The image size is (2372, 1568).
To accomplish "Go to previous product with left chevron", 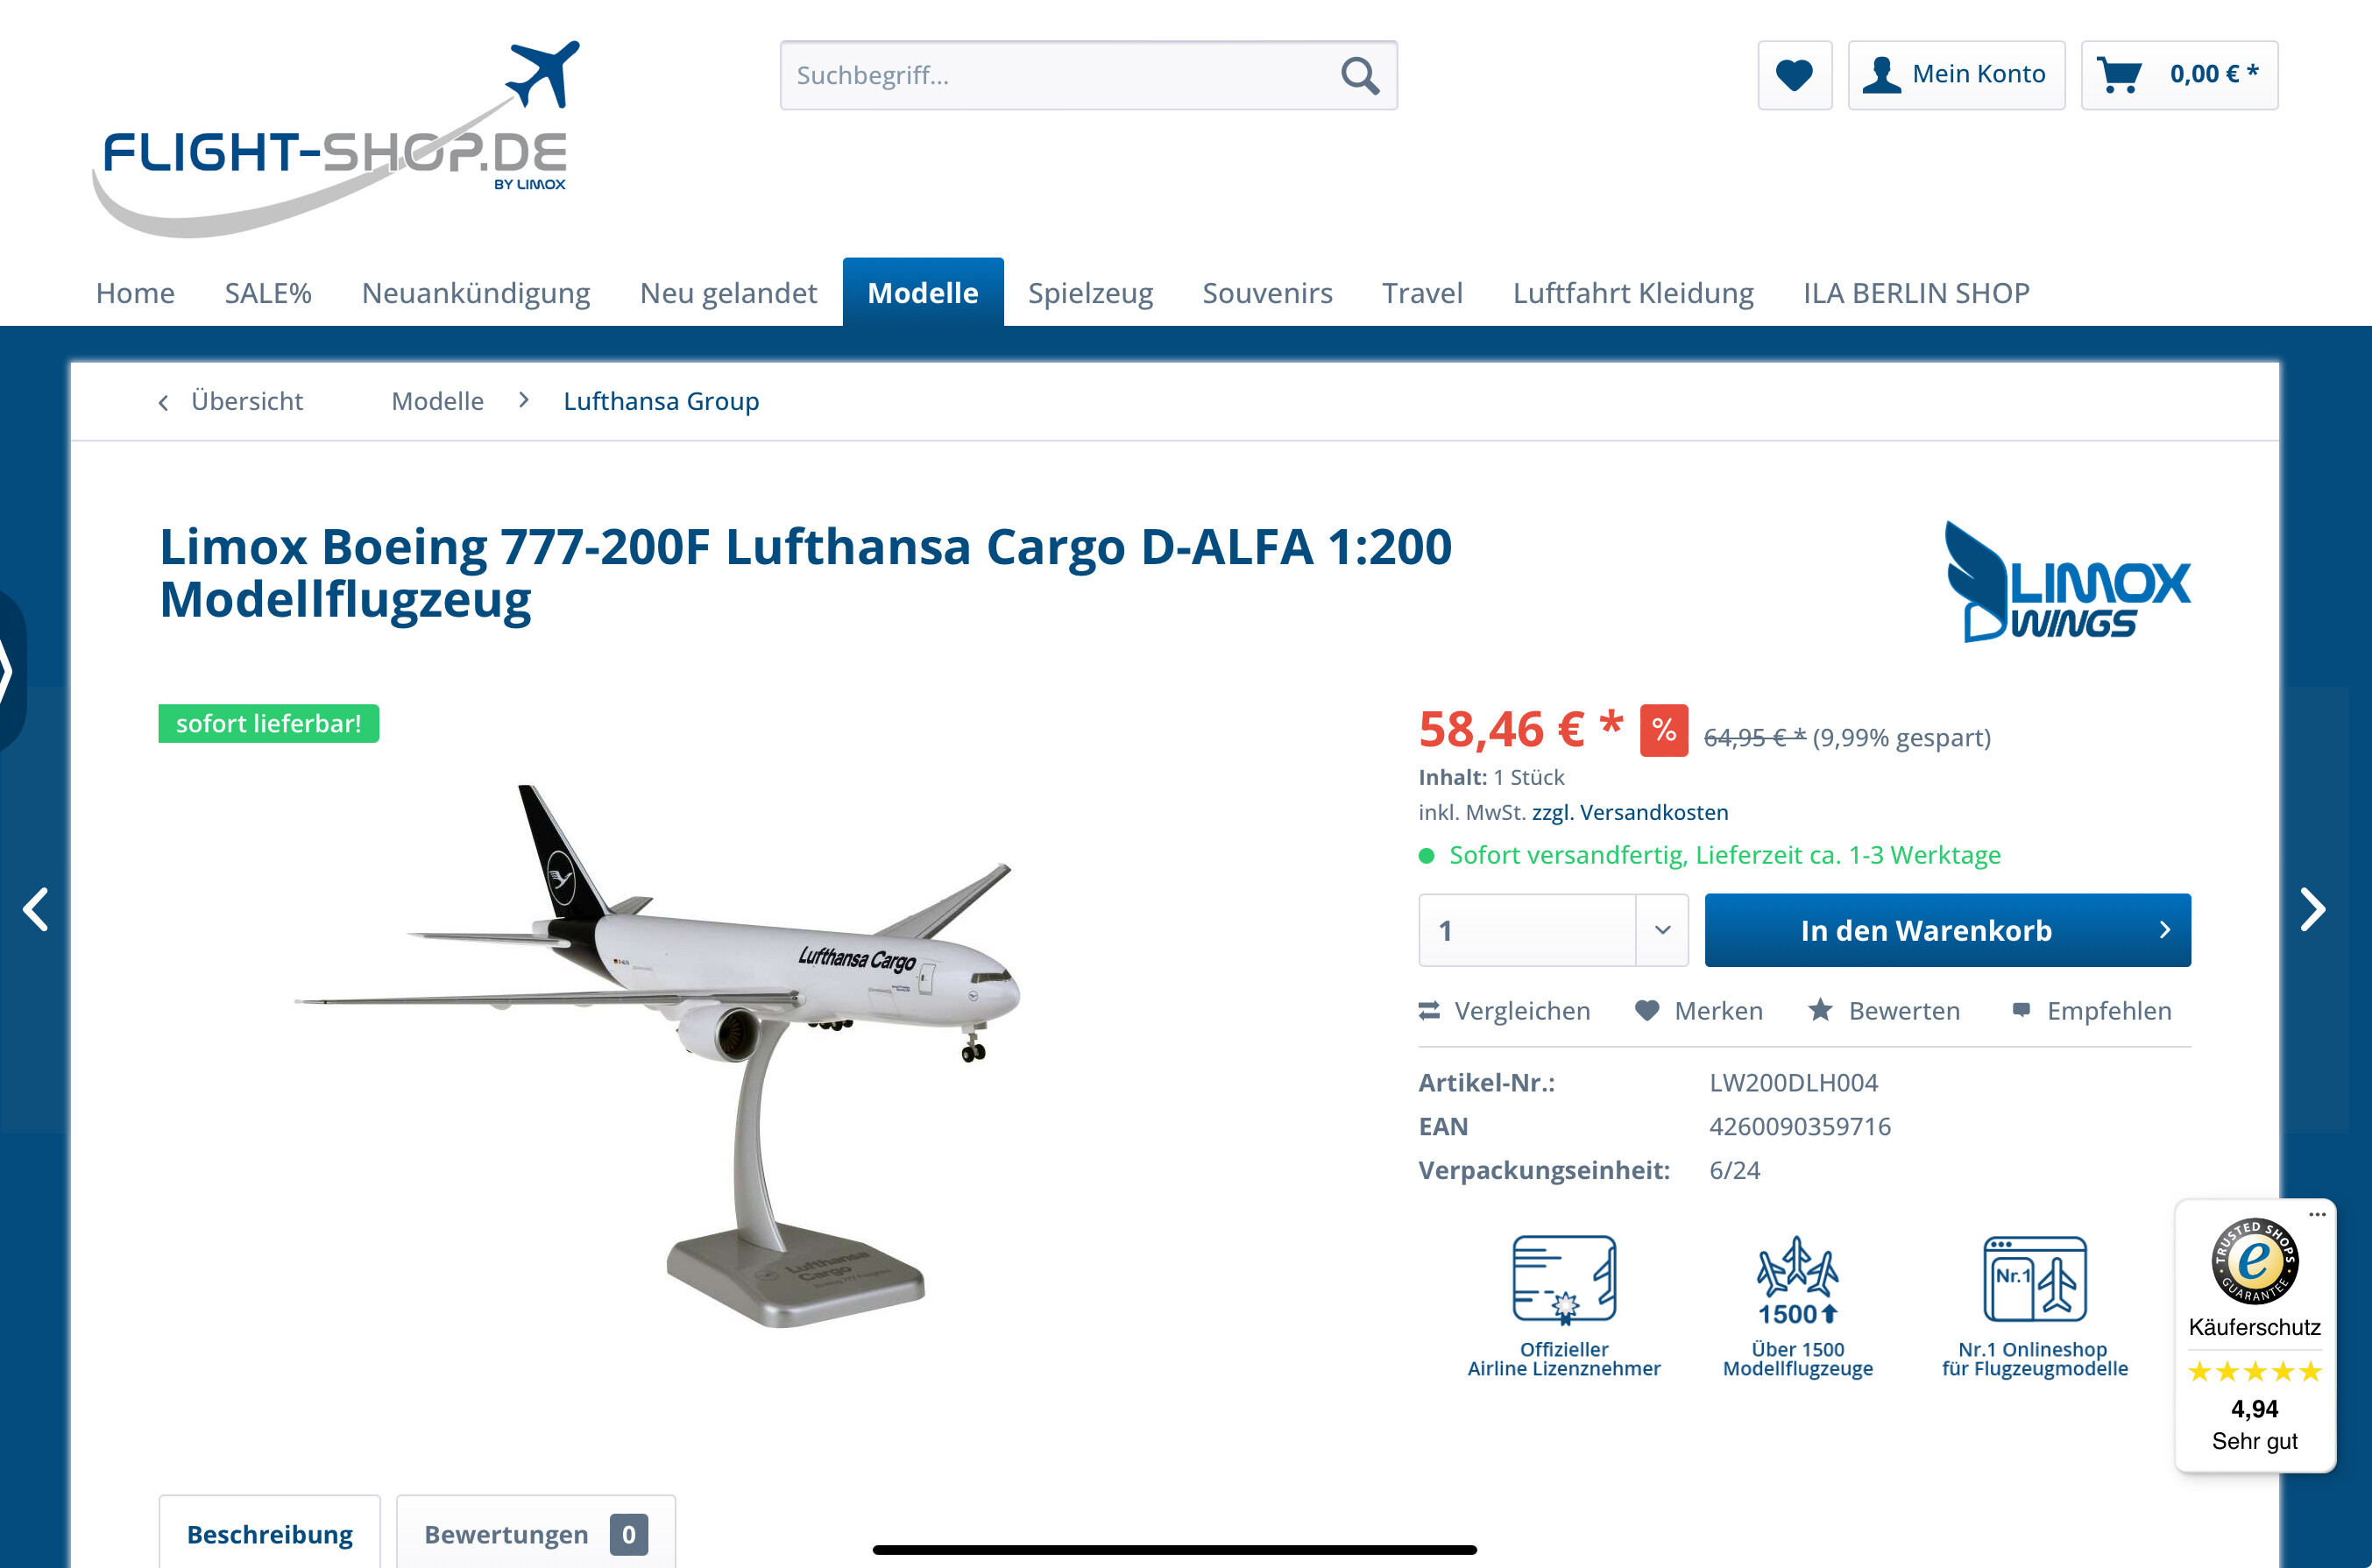I will 36,909.
